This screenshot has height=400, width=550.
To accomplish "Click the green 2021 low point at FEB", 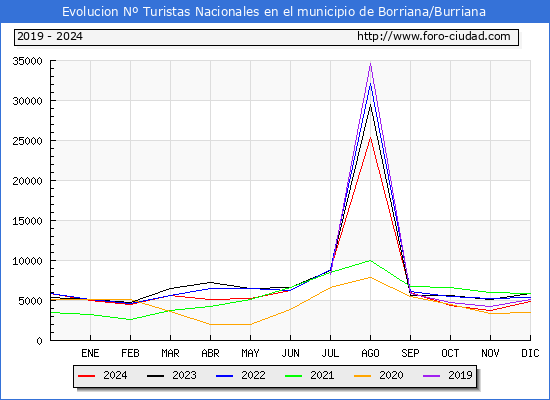I will point(130,320).
